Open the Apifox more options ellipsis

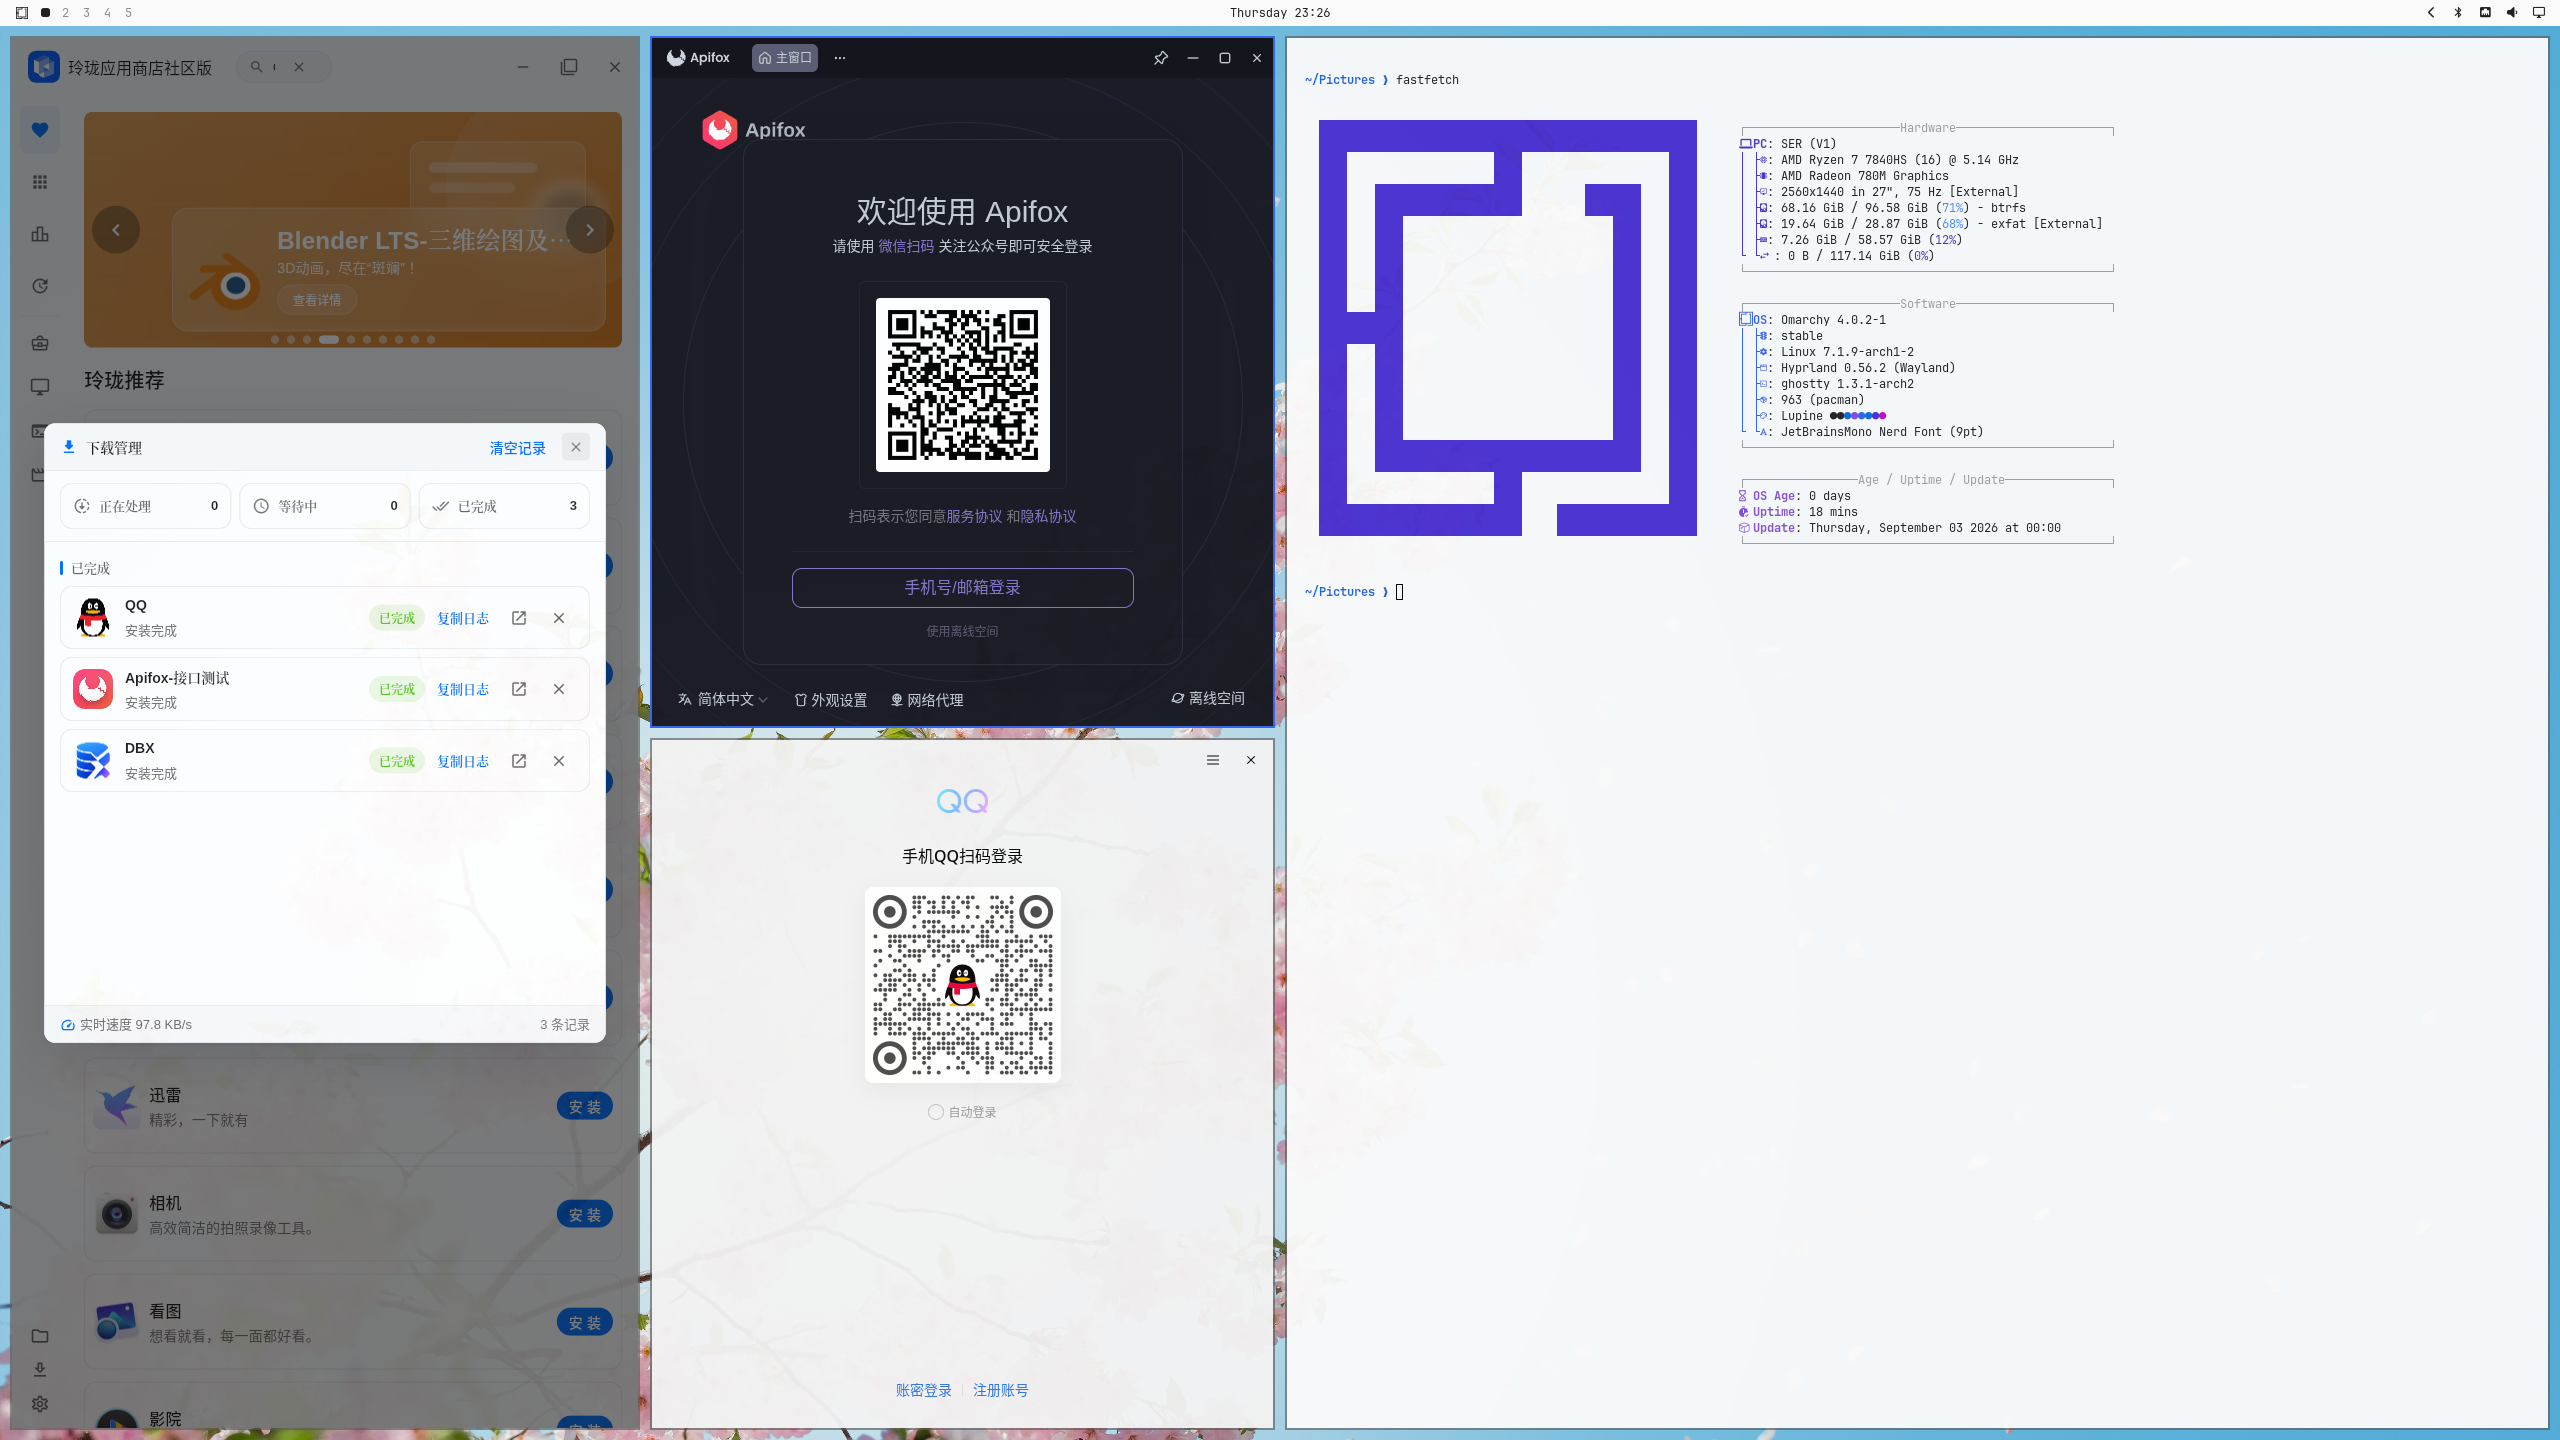point(840,58)
